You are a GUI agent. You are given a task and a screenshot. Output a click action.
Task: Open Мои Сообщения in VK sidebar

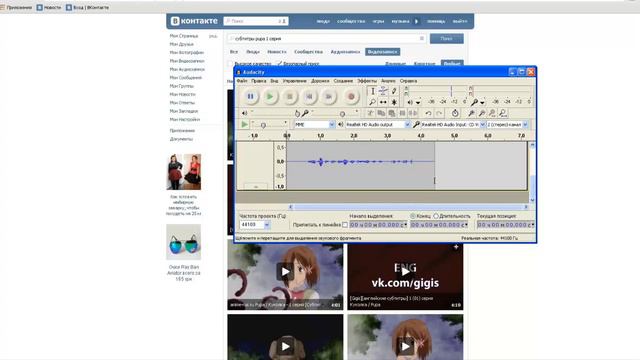click(x=186, y=78)
